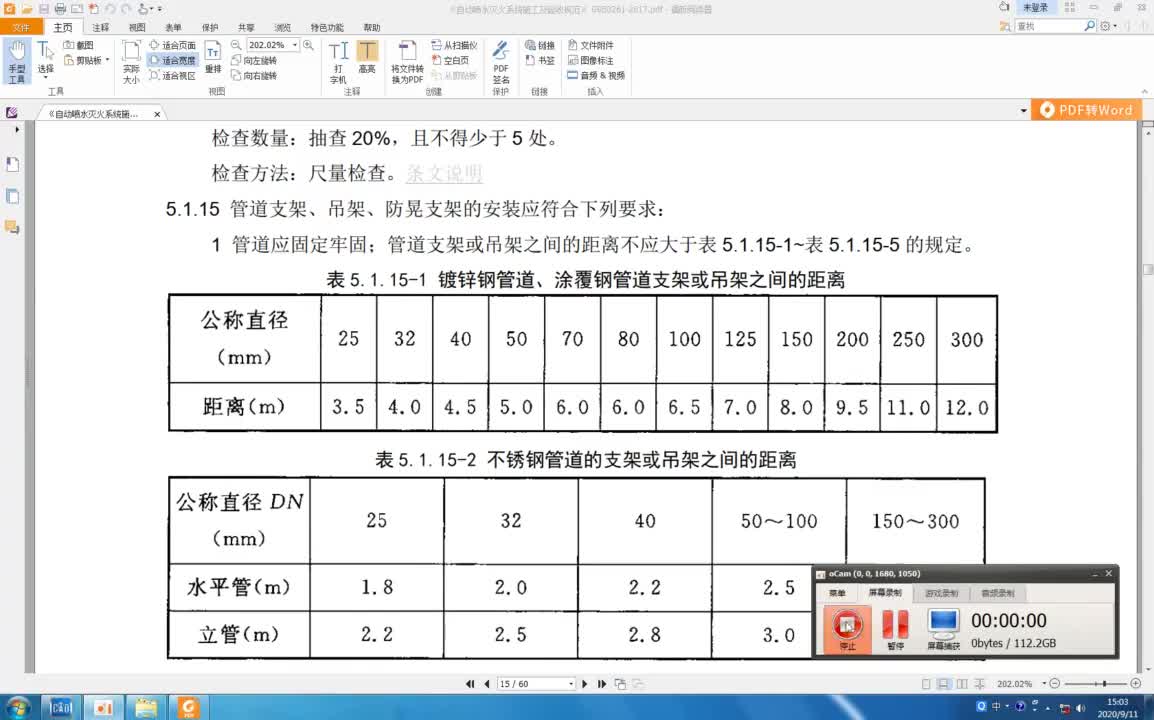Screen dimensions: 1154x720
Task: Click the Snapshot (截图) tool
Action: coord(79,45)
